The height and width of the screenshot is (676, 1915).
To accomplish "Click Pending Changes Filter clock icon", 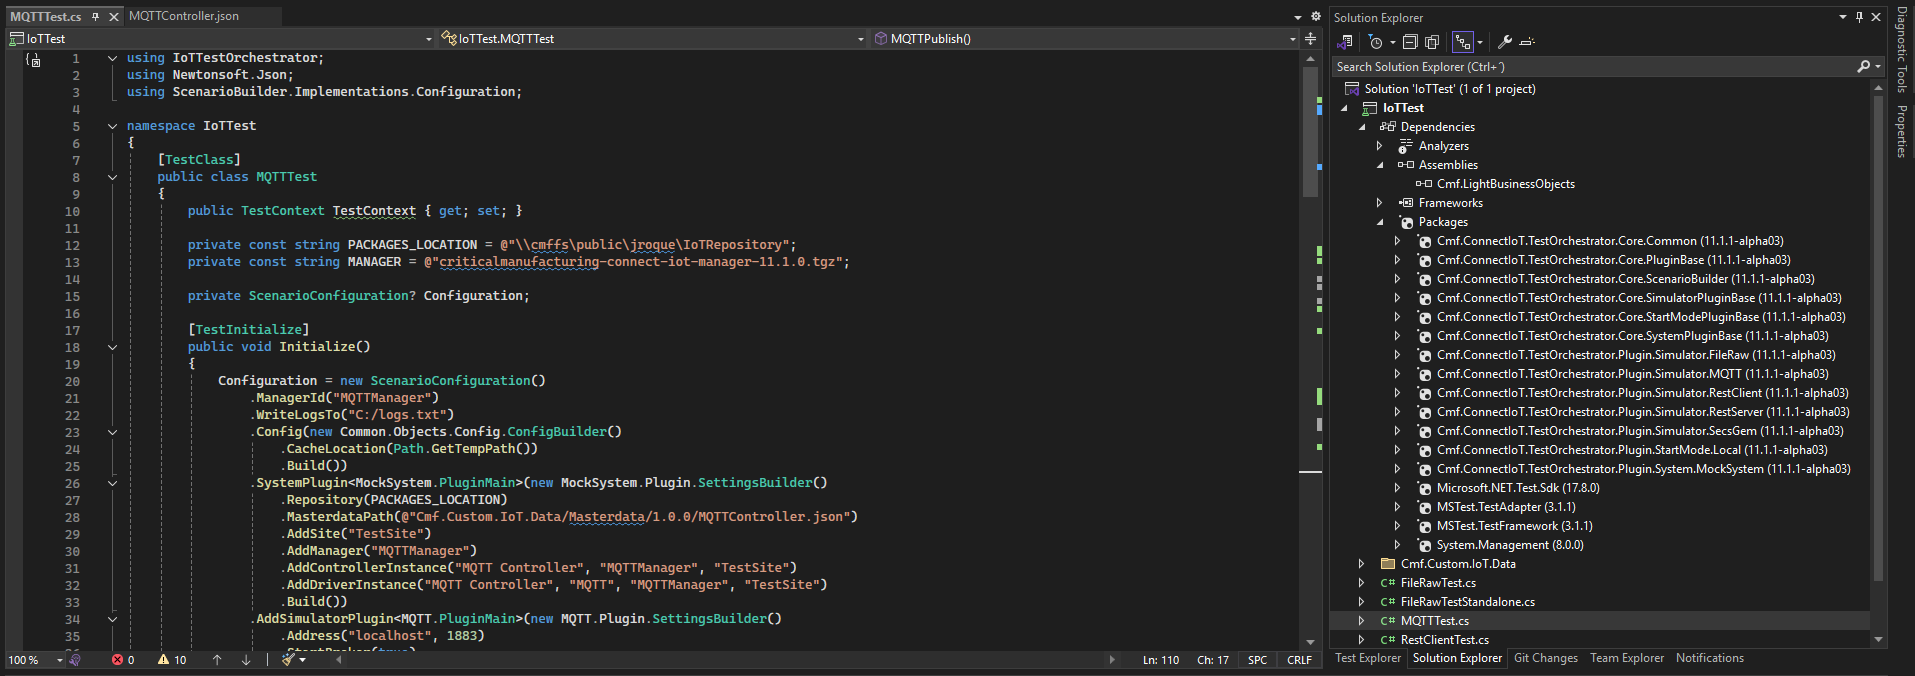I will (1375, 42).
